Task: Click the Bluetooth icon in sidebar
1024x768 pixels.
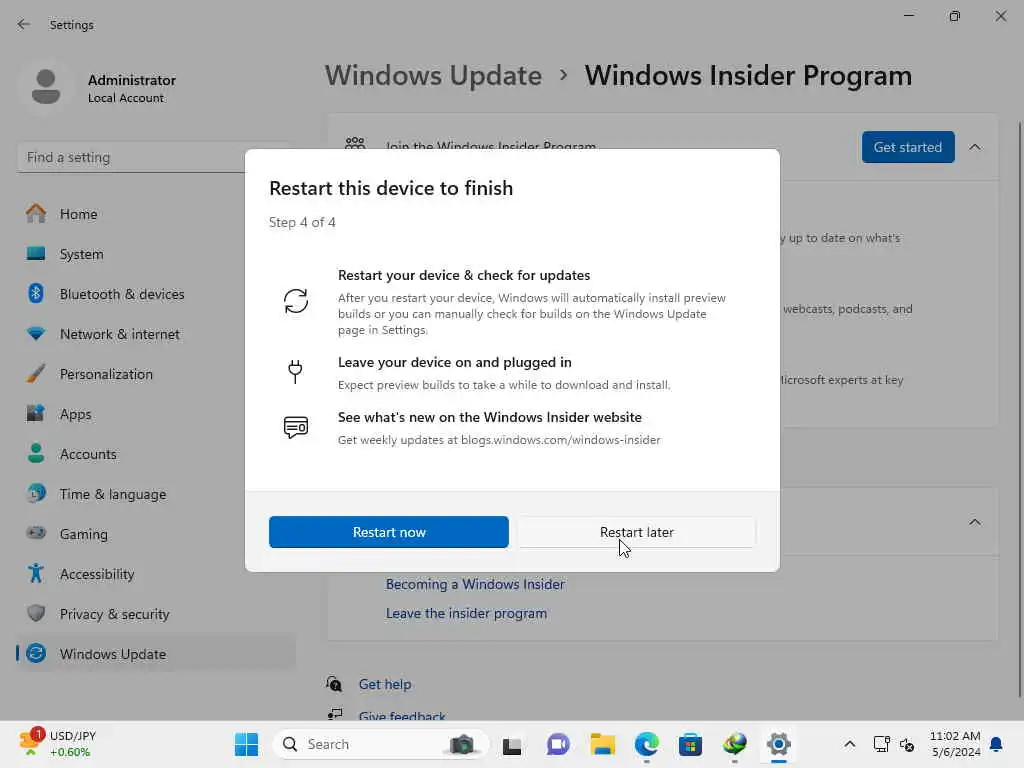Action: (36, 293)
